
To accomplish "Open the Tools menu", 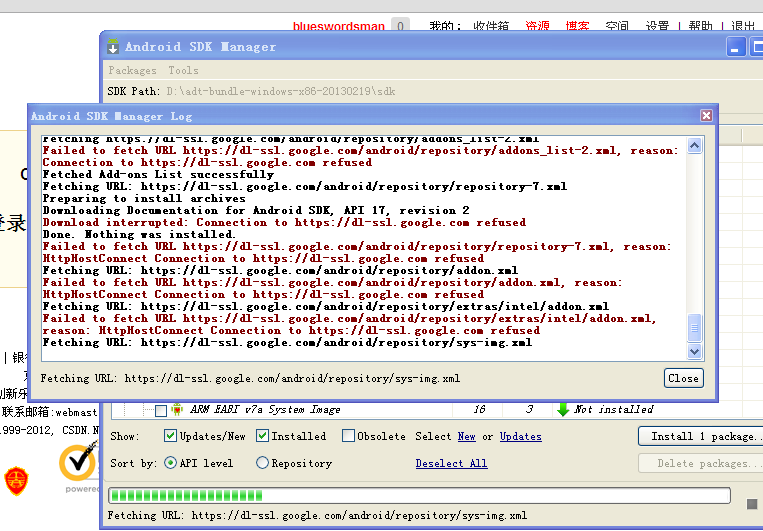I will pyautogui.click(x=183, y=70).
